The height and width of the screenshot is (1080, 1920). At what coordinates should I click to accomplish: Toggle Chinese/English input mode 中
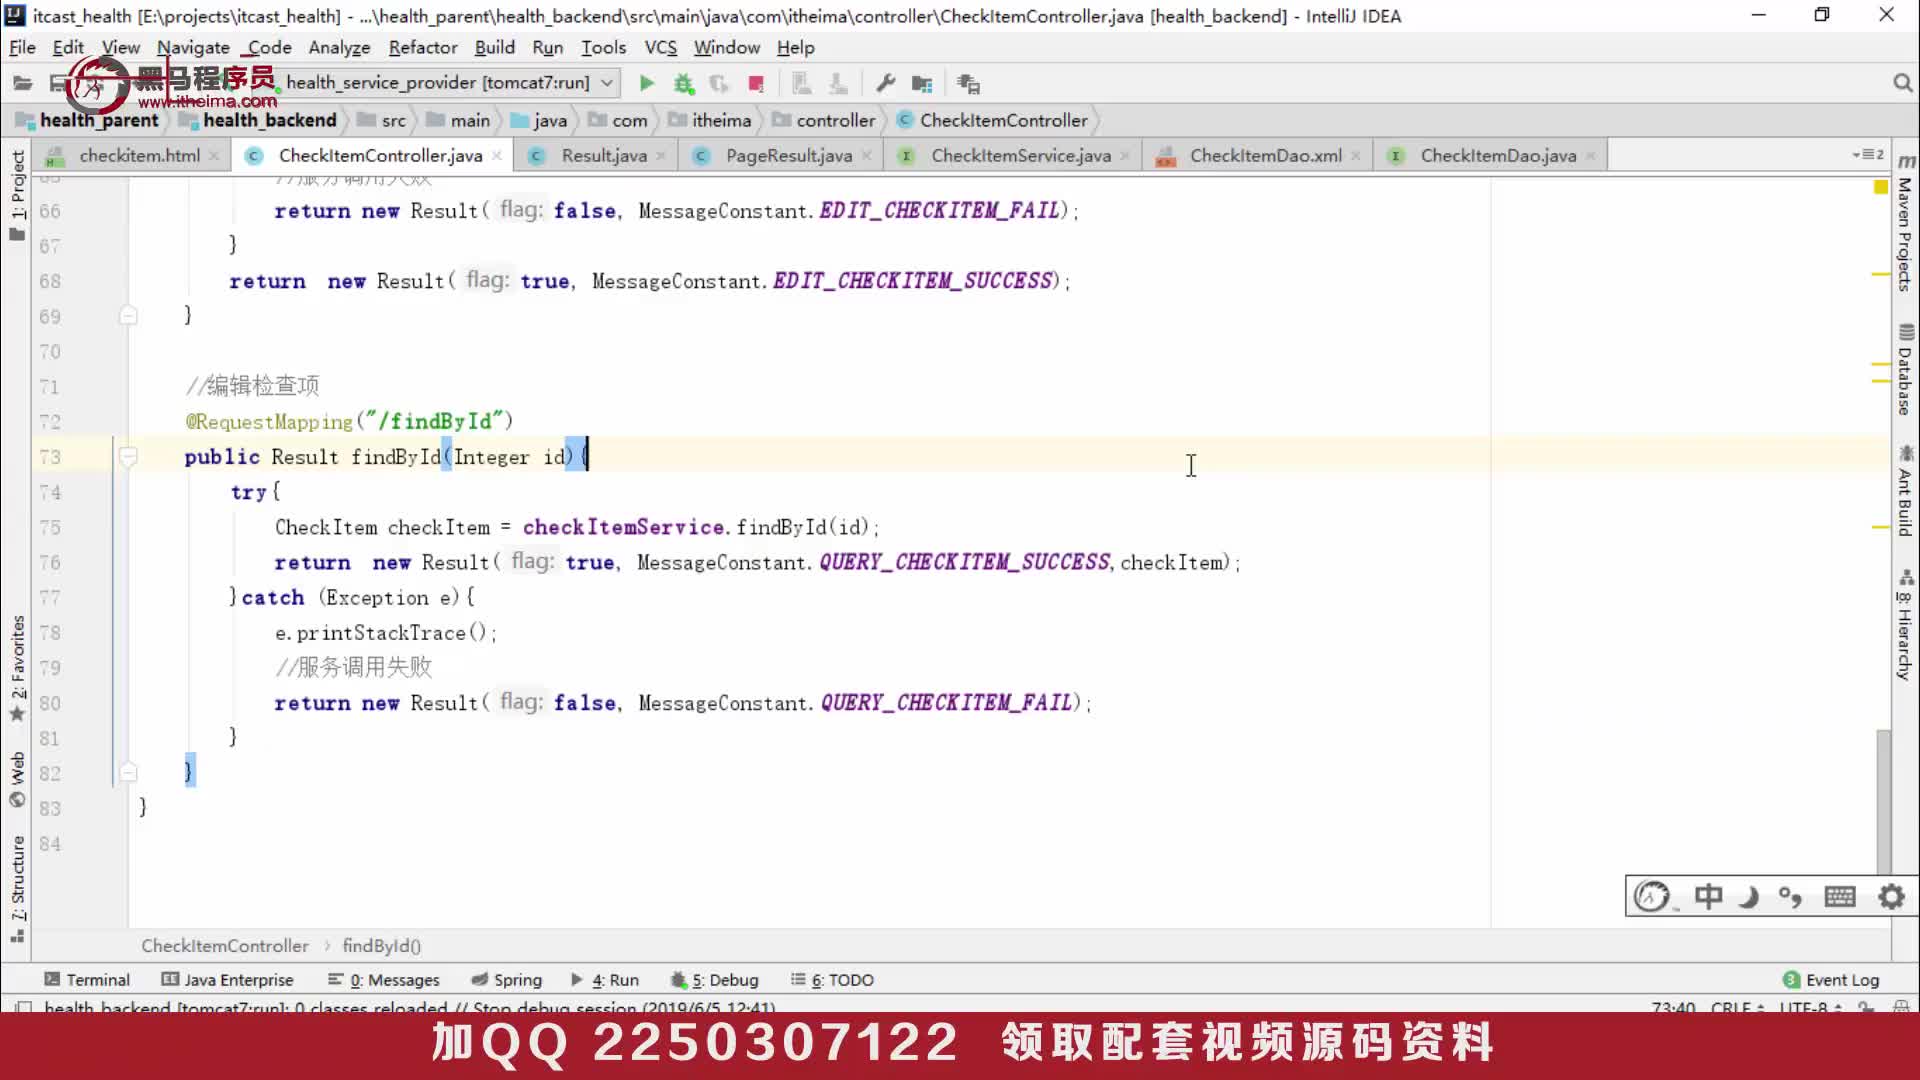pyautogui.click(x=1708, y=896)
